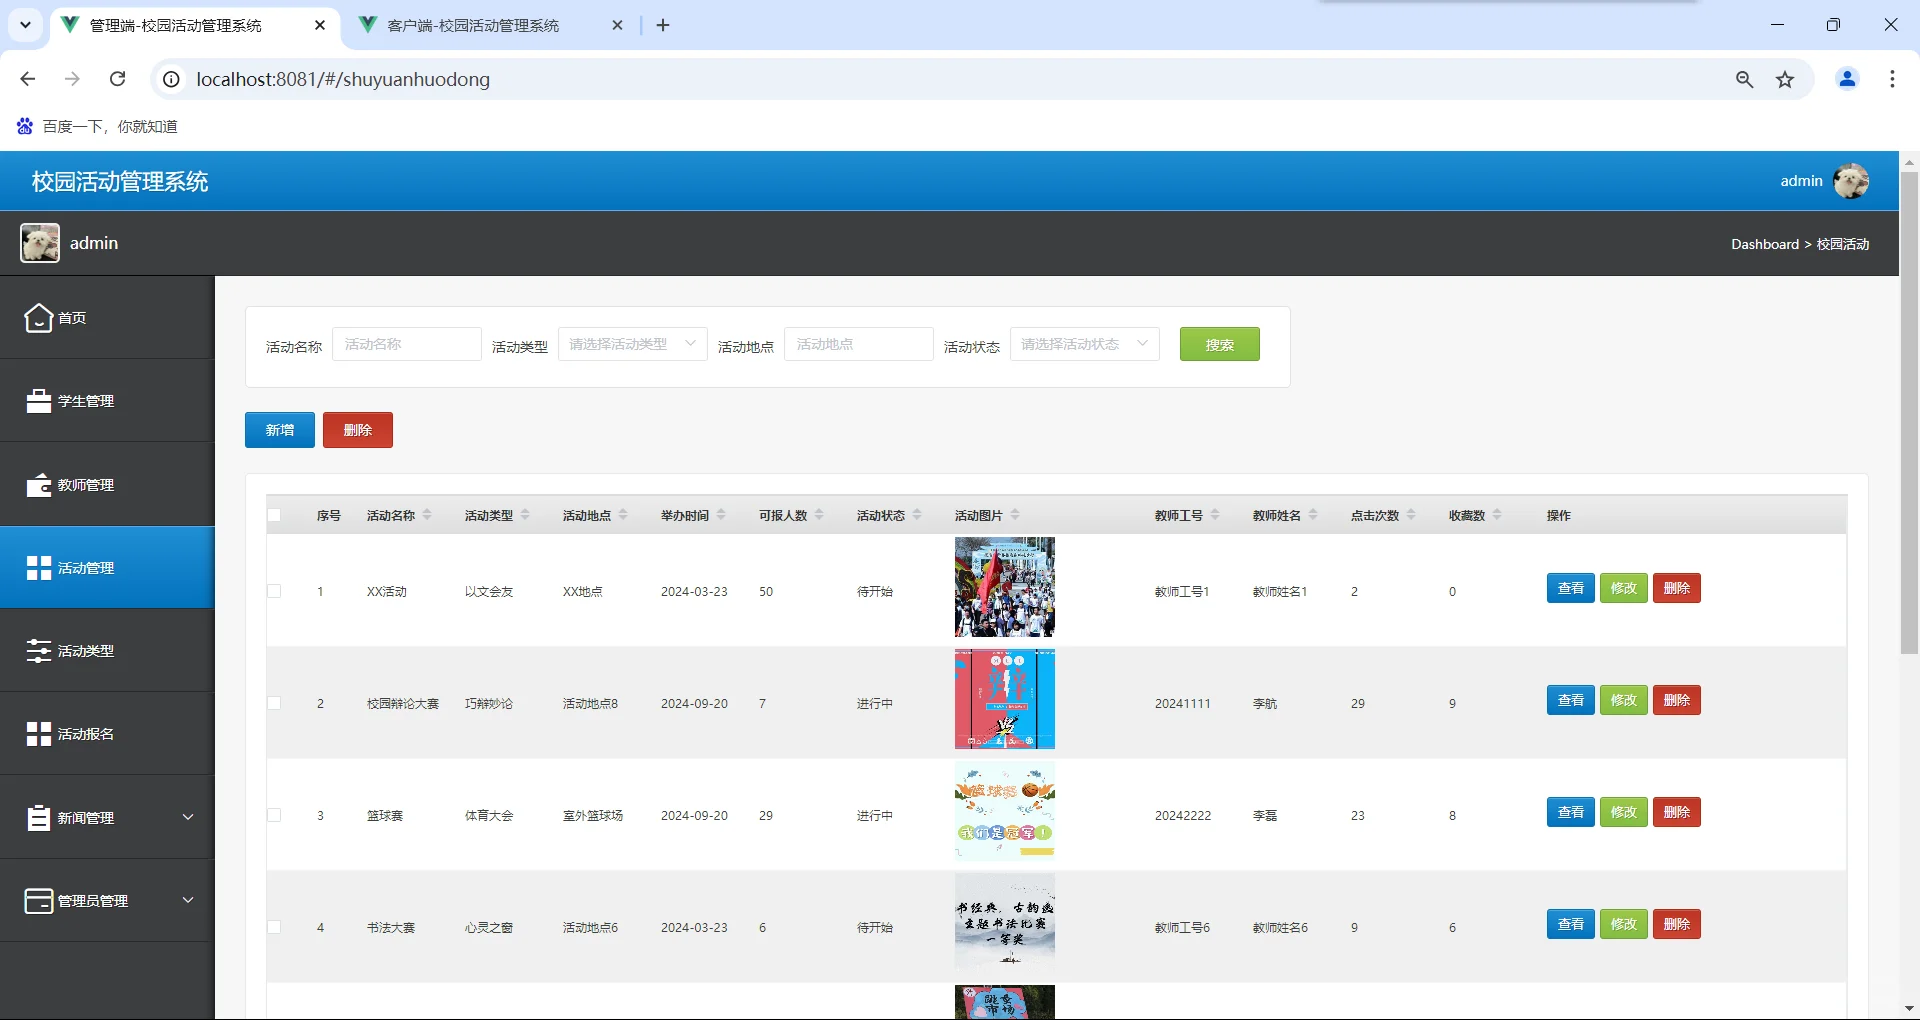The width and height of the screenshot is (1920, 1020).
Task: Click the 活动类型 sliders icon
Action: coord(38,651)
